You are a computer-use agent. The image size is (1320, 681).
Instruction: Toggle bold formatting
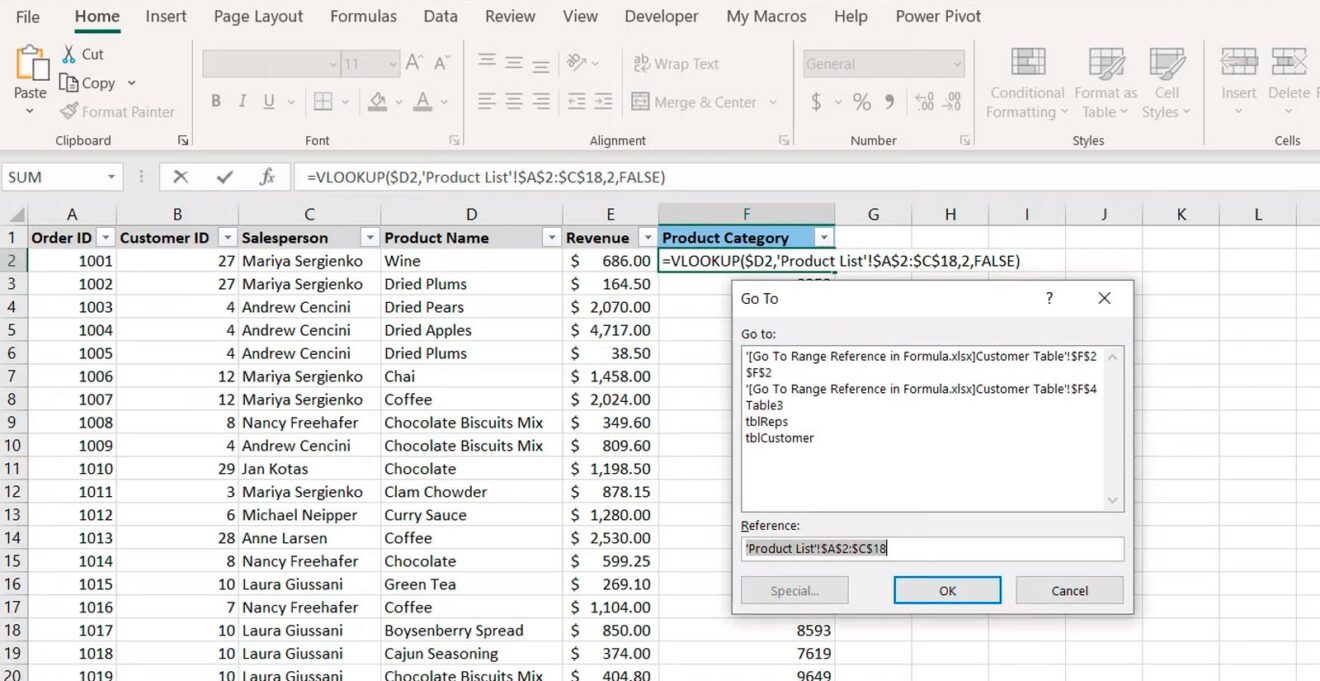pos(214,101)
